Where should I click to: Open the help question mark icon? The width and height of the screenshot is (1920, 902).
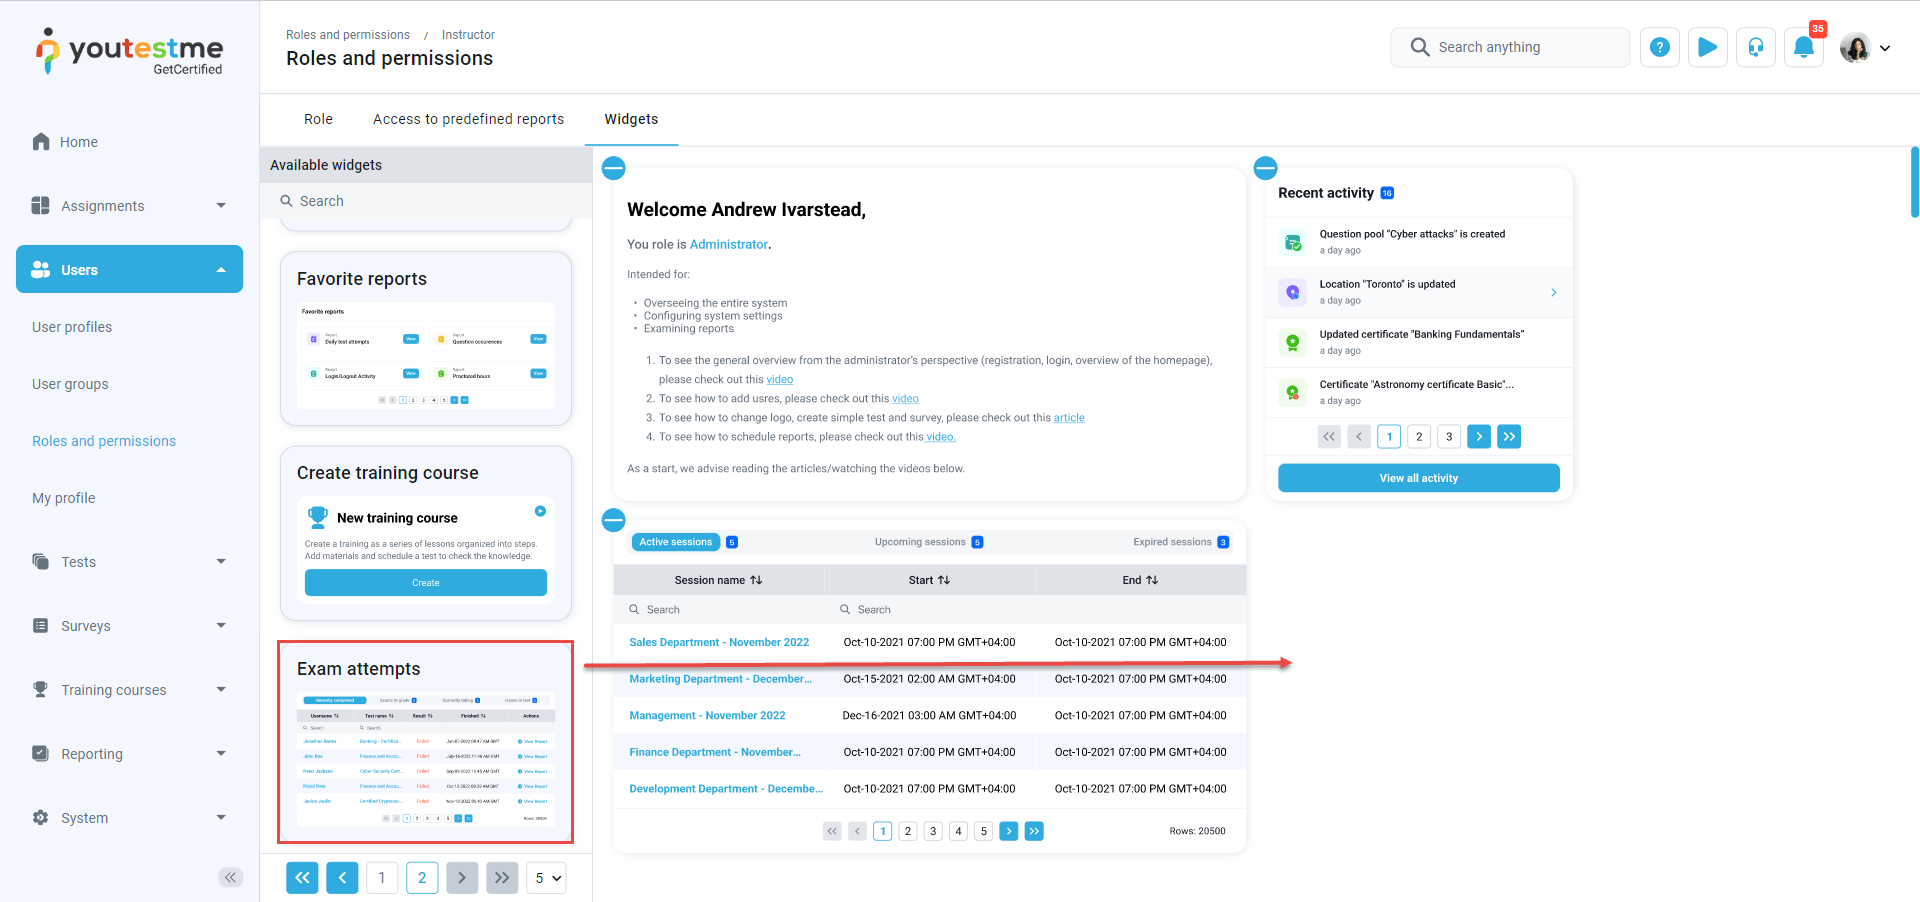1660,47
